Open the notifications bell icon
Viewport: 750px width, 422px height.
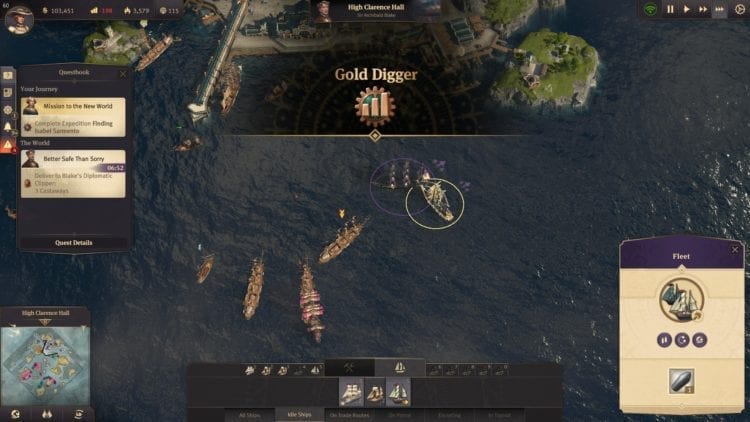8,127
